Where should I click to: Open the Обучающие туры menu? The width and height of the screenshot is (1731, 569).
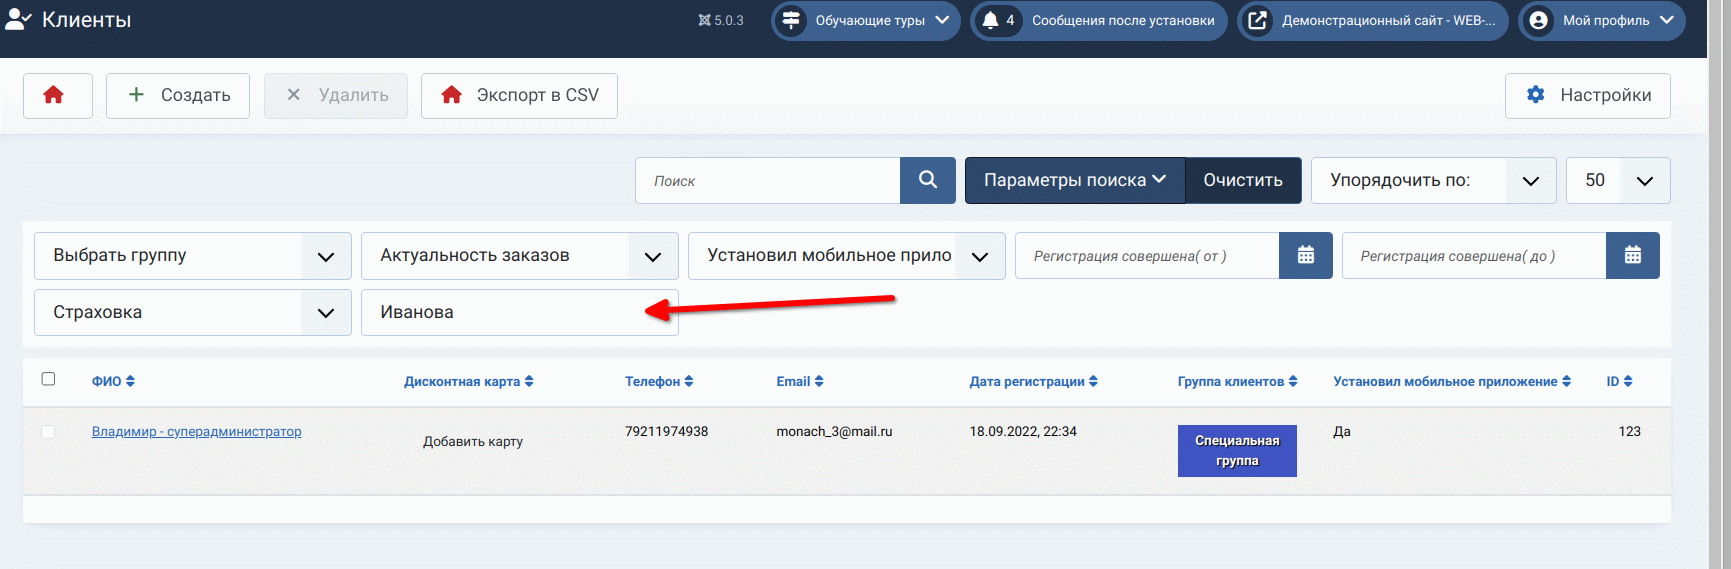tap(866, 21)
